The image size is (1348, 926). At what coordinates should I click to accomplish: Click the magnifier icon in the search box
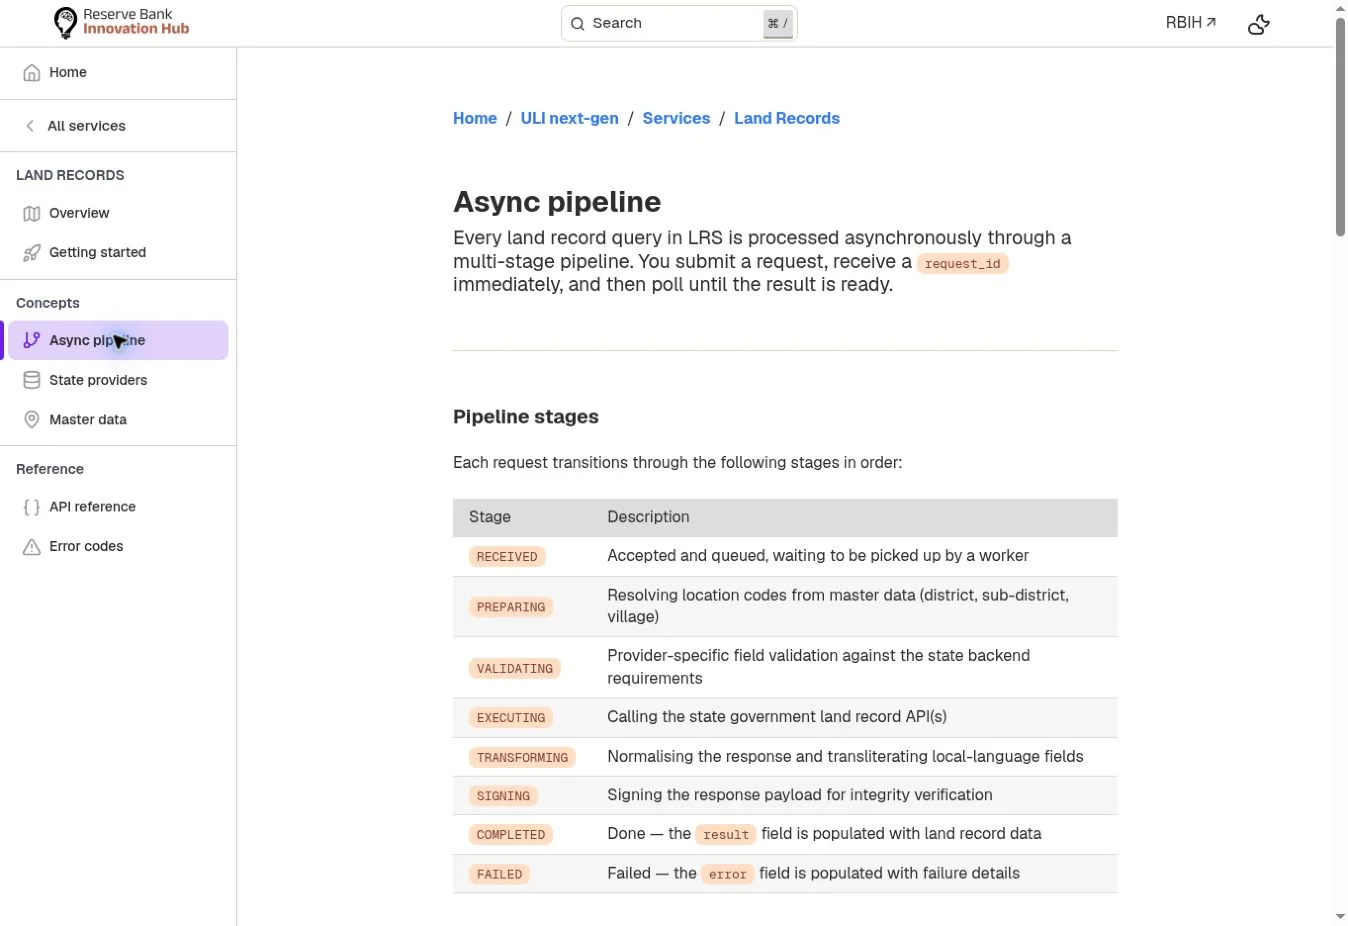point(577,24)
